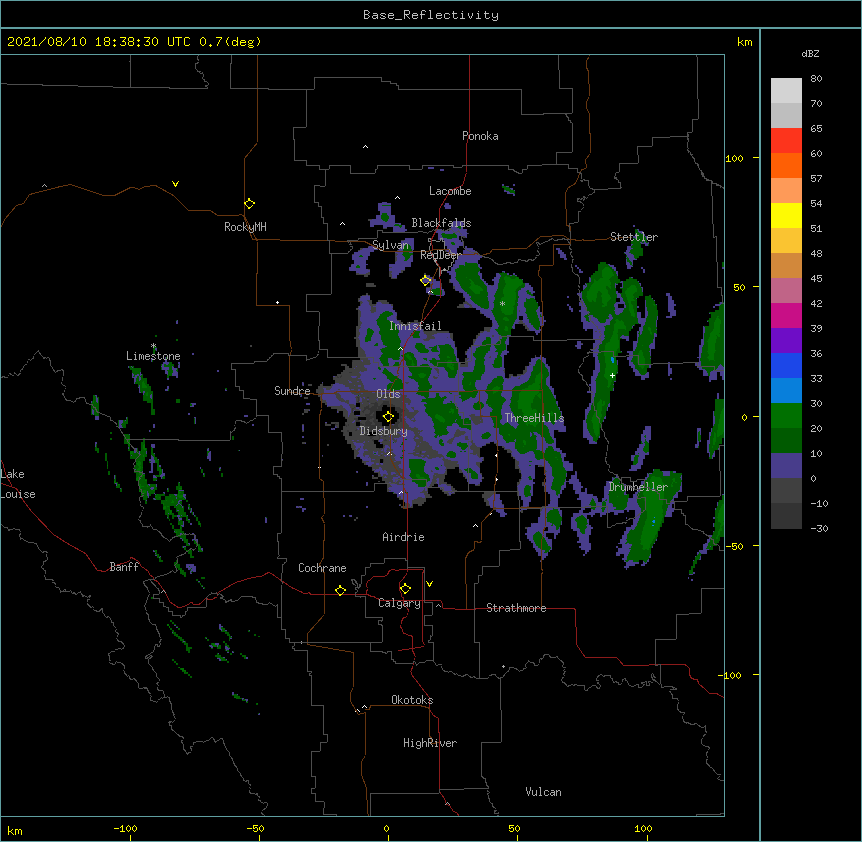Click the Didsbury label
Screen dimensions: 862x842
(384, 431)
